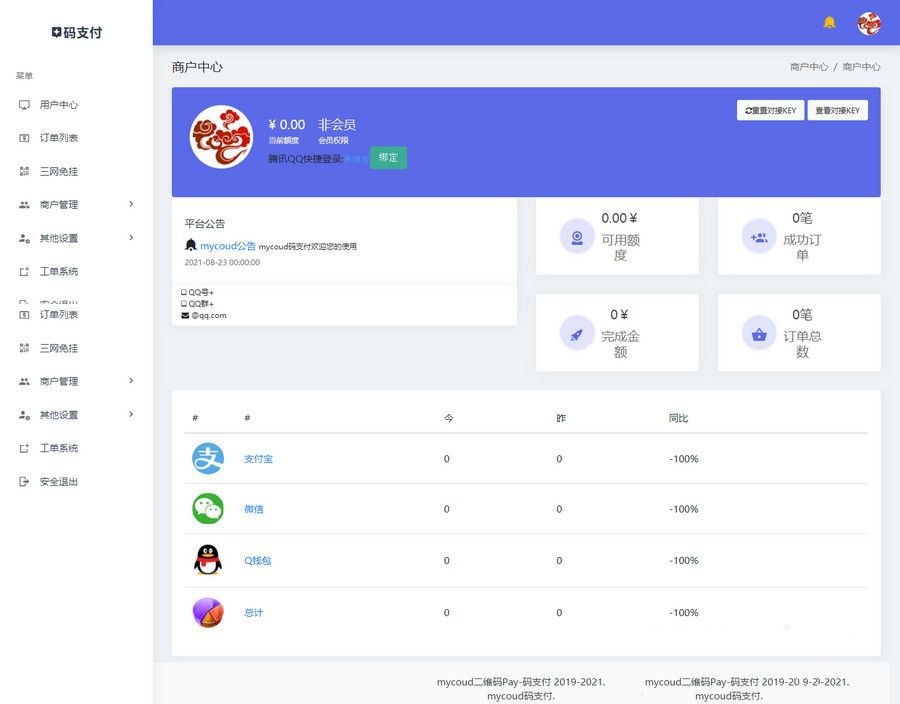900x704 pixels.
Task: Open the 支付宝 link
Action: coord(258,459)
